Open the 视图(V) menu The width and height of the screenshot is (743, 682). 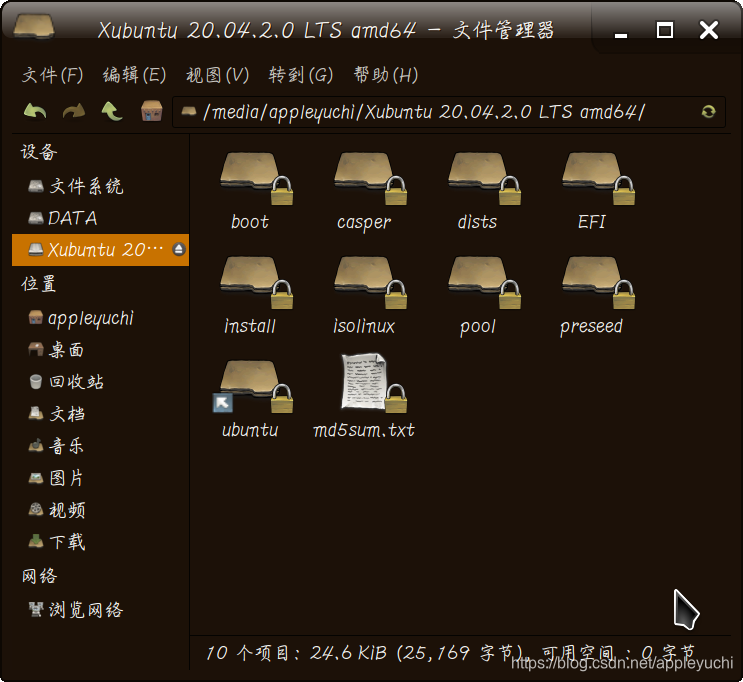tap(217, 75)
